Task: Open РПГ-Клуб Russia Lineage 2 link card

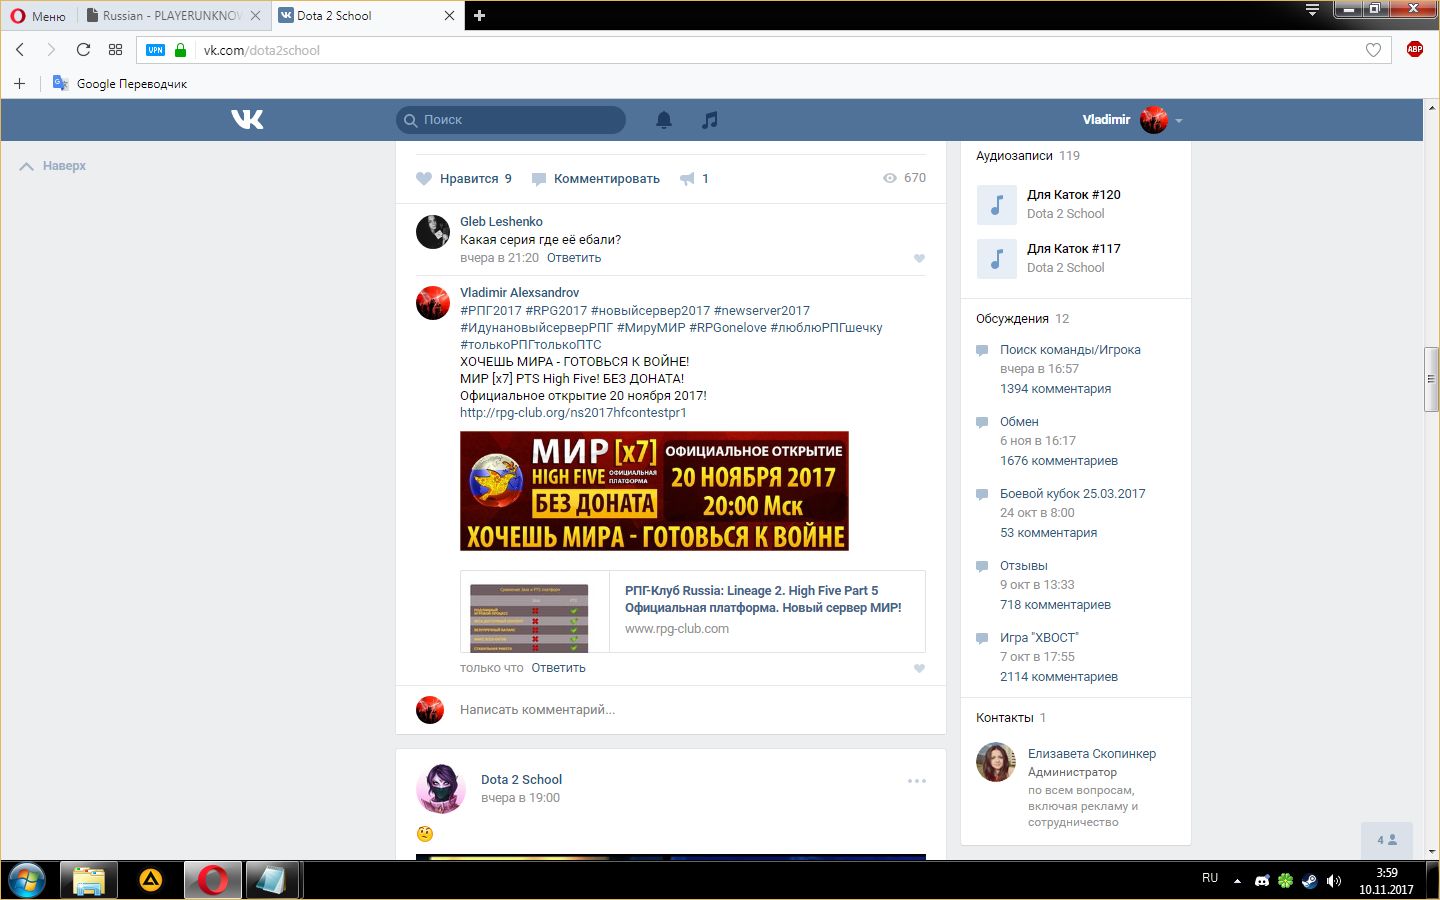Action: (x=693, y=611)
